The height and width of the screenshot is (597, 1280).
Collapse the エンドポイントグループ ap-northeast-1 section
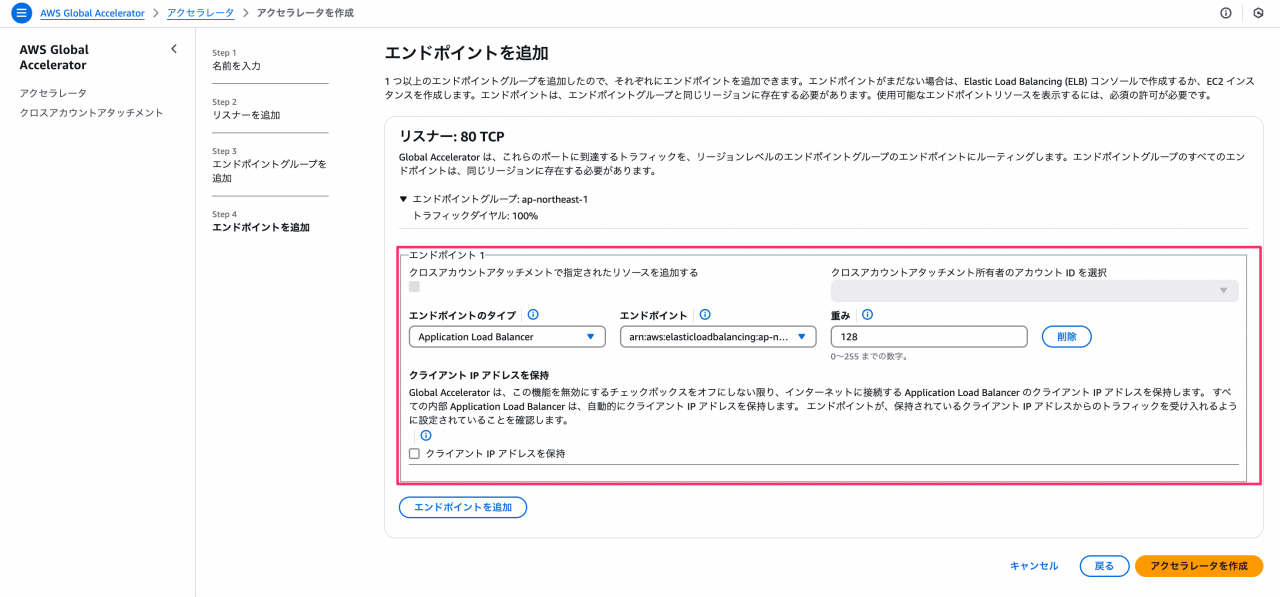(403, 199)
